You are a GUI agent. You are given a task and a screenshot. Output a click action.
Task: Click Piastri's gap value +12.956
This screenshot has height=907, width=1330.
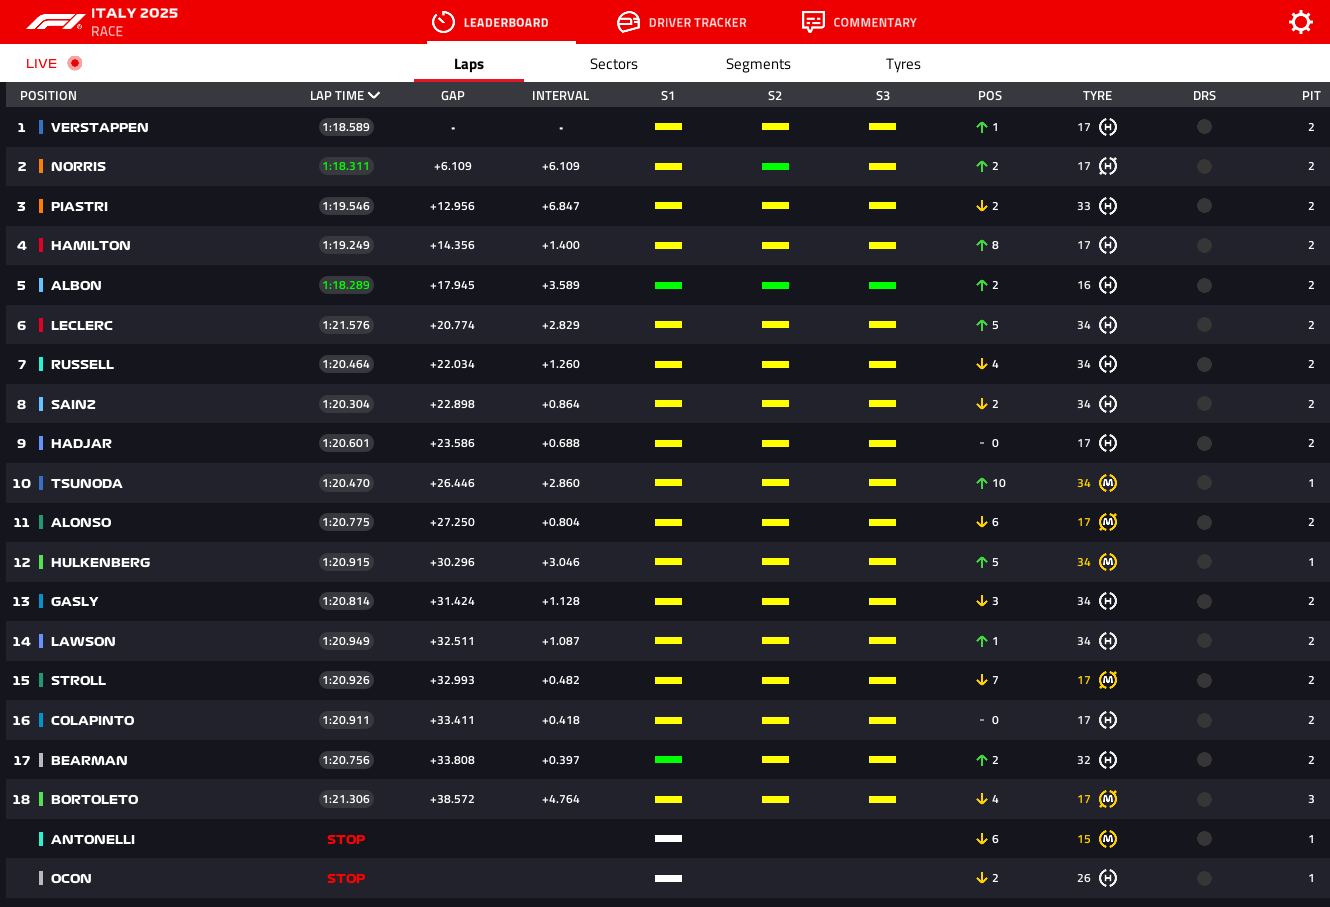coord(453,206)
